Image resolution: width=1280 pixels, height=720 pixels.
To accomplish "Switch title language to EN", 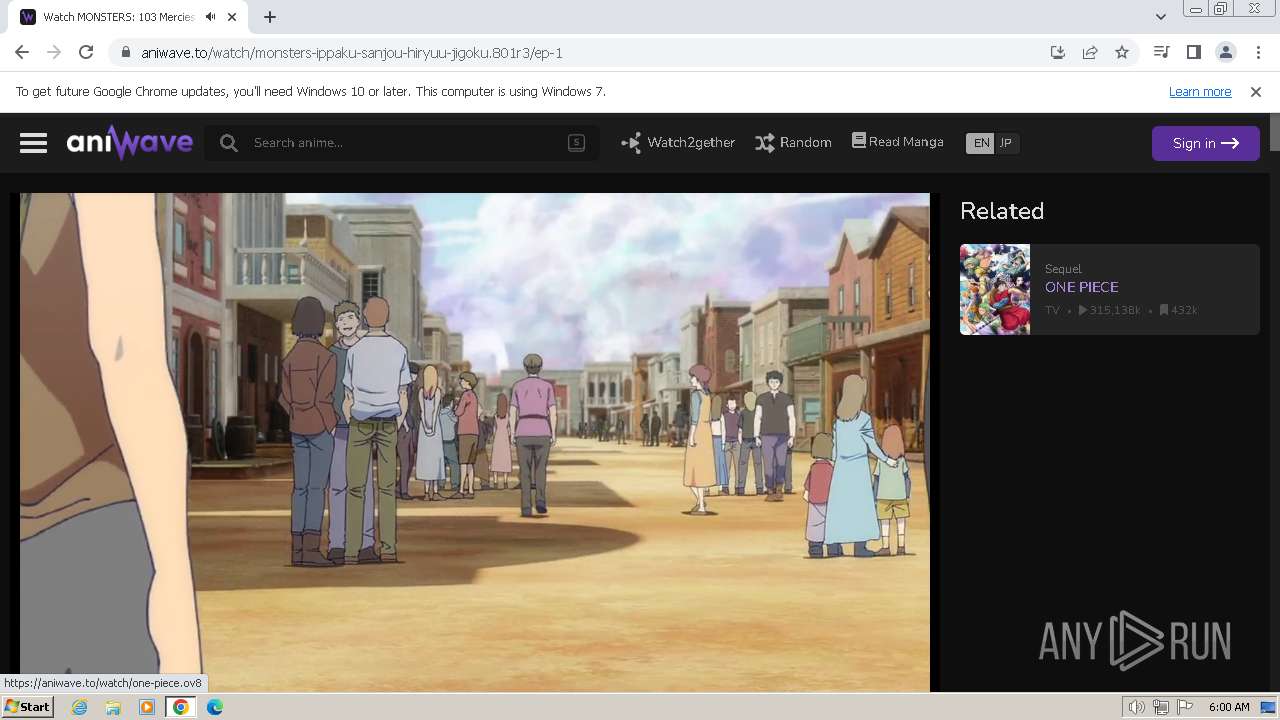I will pyautogui.click(x=981, y=143).
